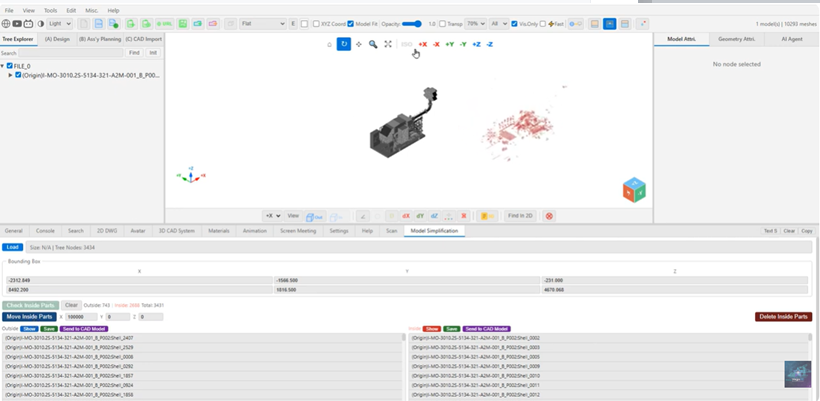Image resolution: width=820 pixels, height=401 pixels.
Task: Open the Misc. menu
Action: tap(92, 10)
